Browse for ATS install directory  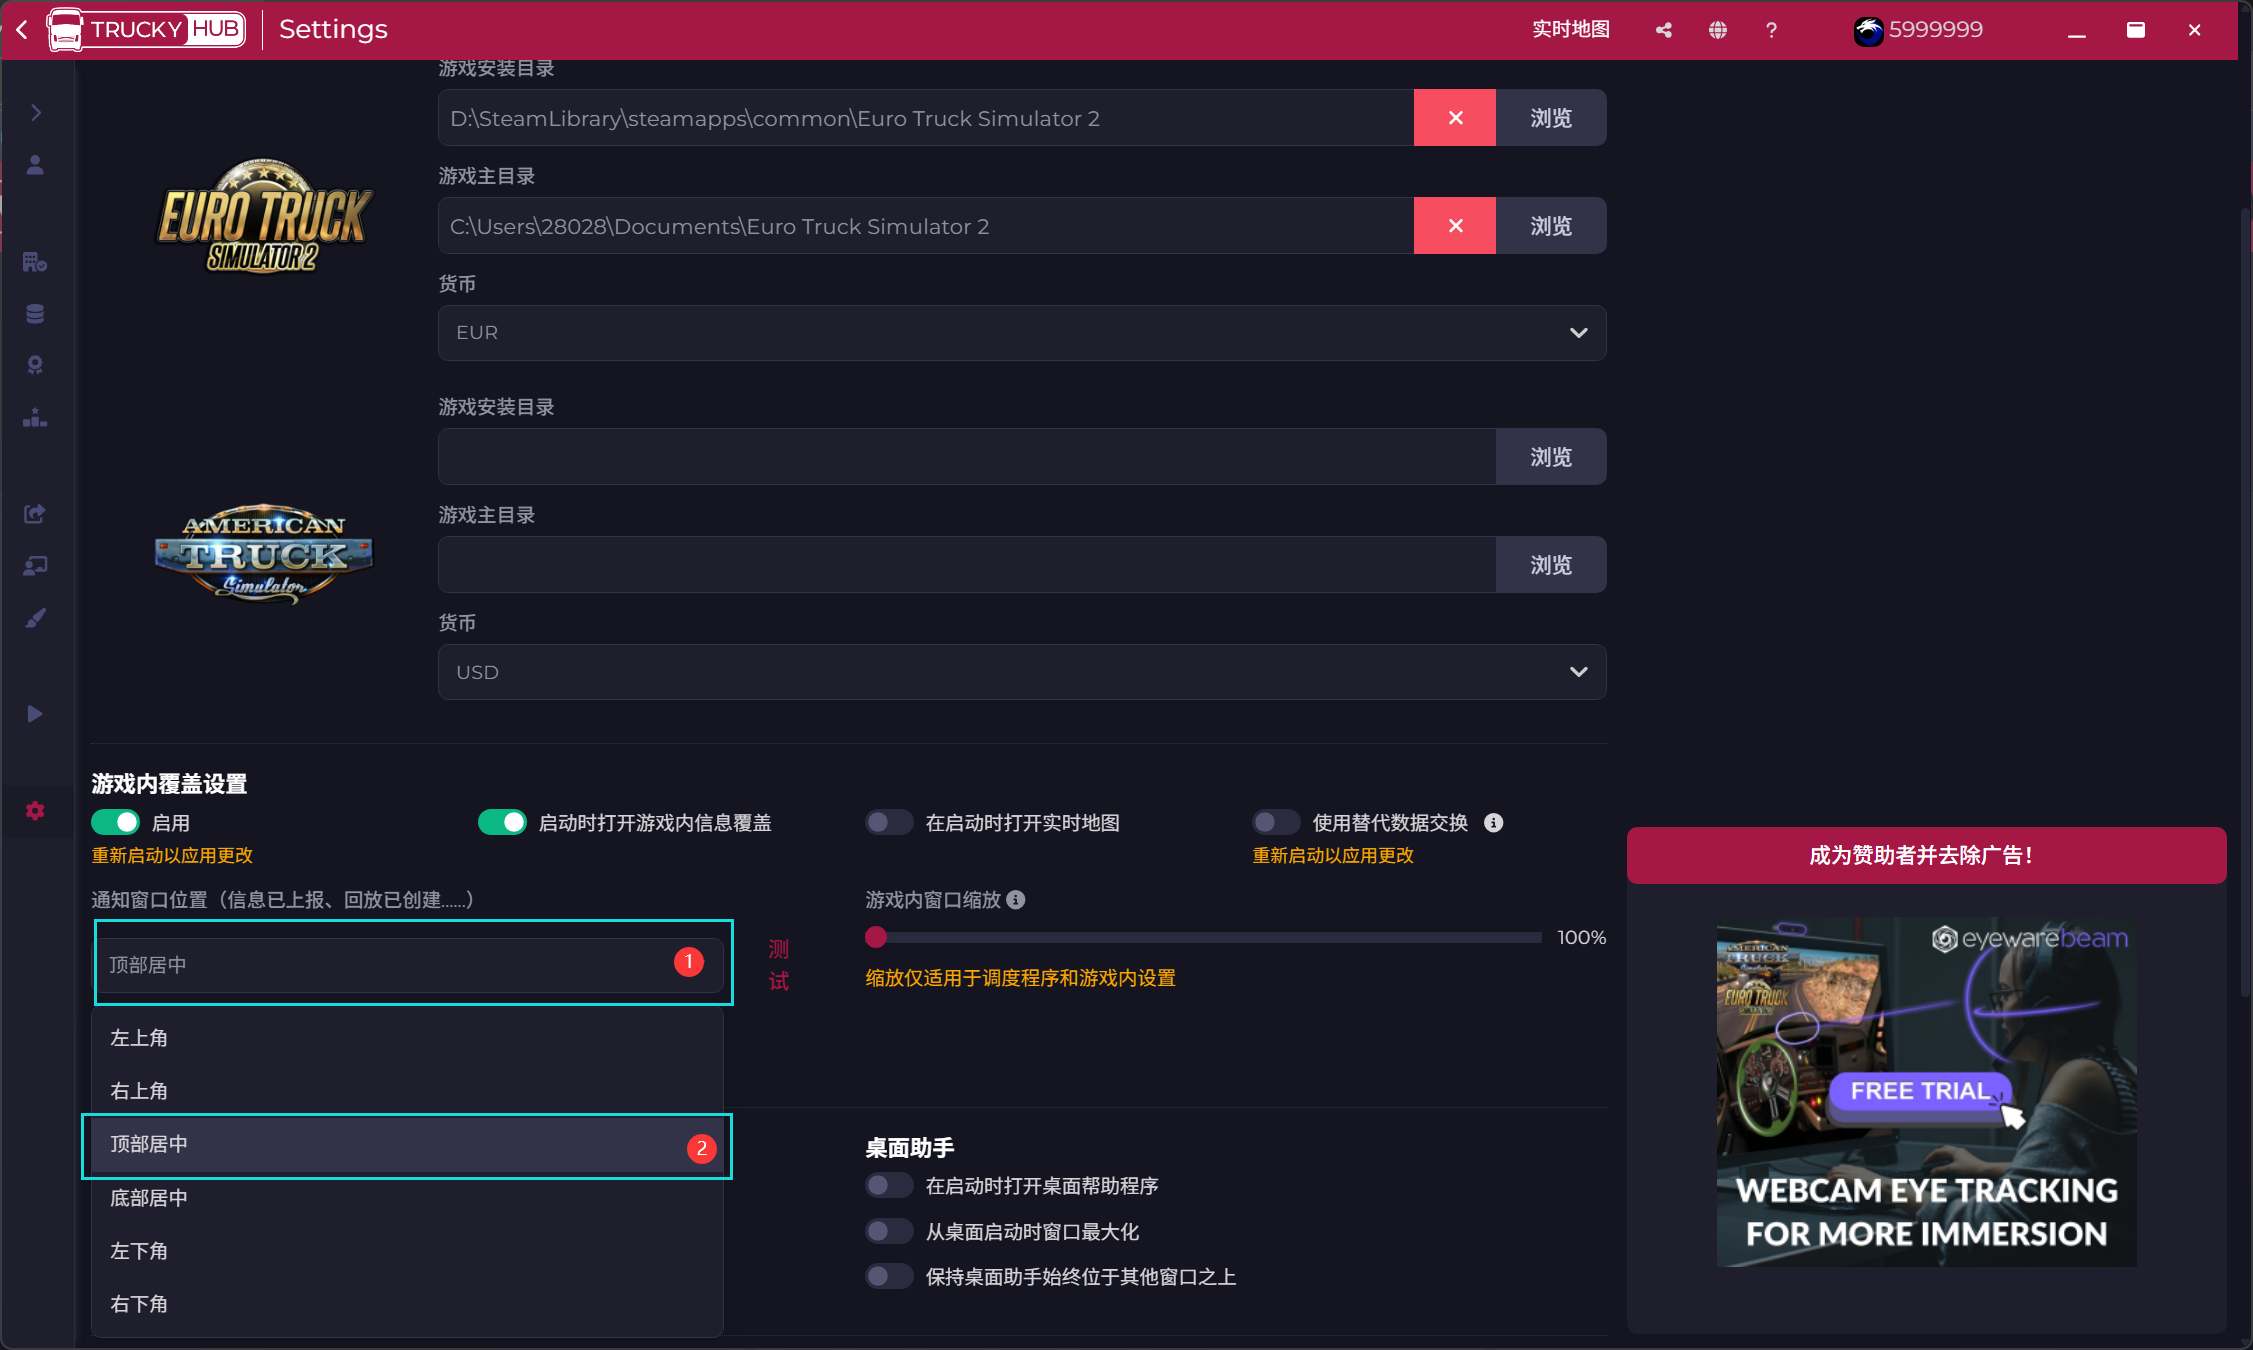[x=1551, y=457]
